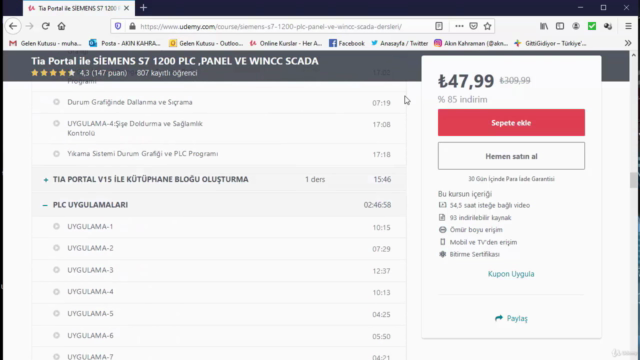Open the Library icon in toolbar
The image size is (640, 360).
point(544,26)
